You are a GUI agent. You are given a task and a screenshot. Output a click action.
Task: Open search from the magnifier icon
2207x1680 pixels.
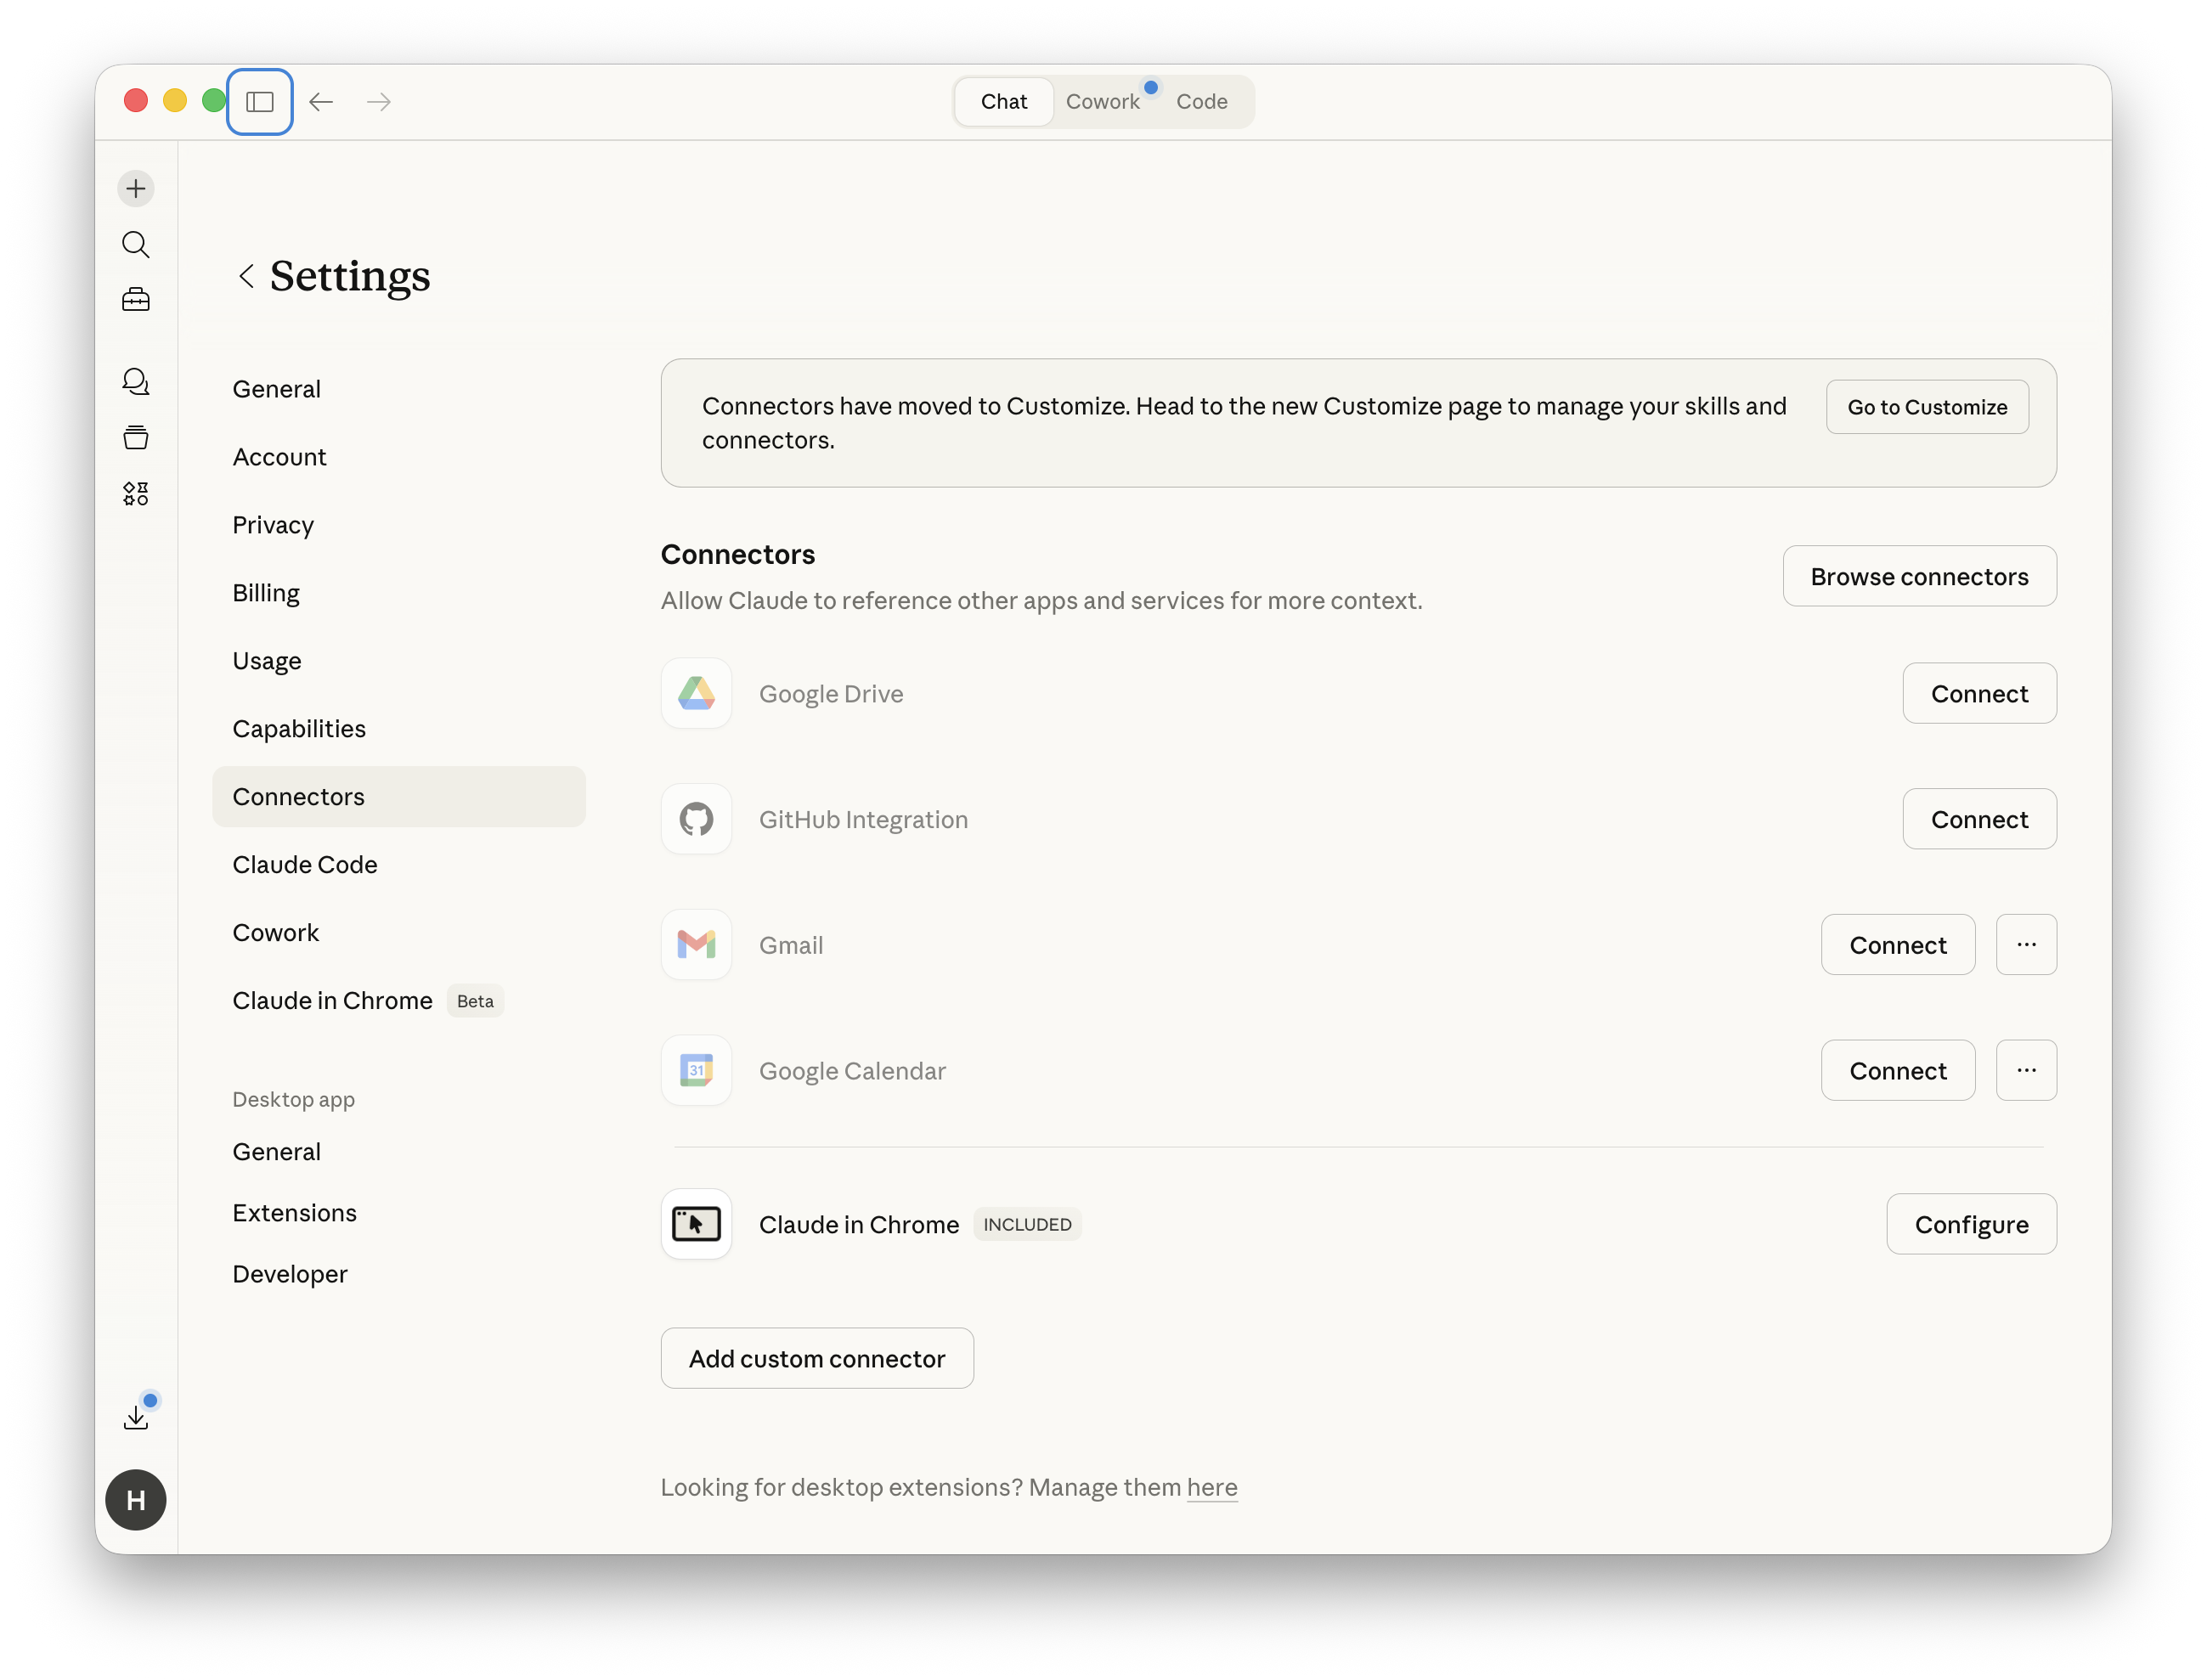(136, 244)
